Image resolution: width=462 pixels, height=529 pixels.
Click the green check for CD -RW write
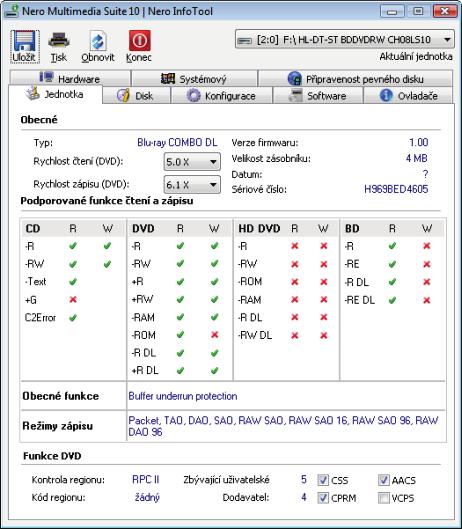click(107, 264)
